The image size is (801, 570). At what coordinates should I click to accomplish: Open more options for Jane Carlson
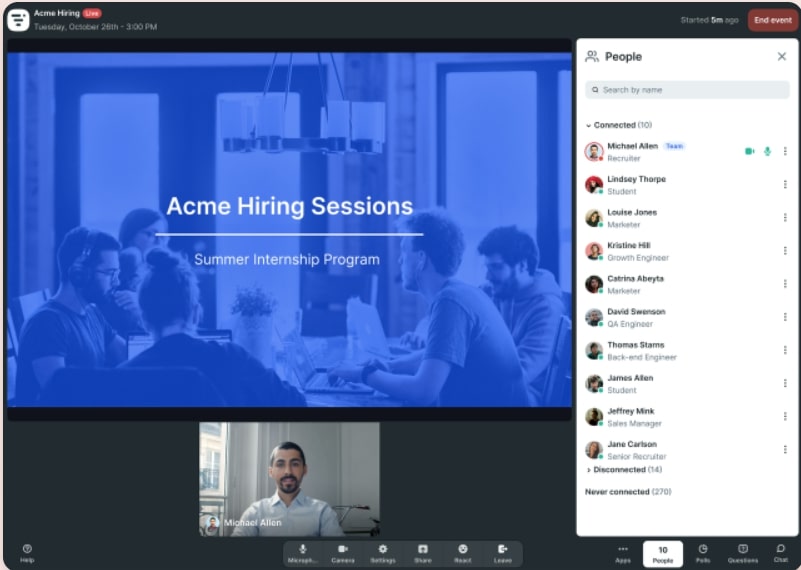tap(785, 449)
